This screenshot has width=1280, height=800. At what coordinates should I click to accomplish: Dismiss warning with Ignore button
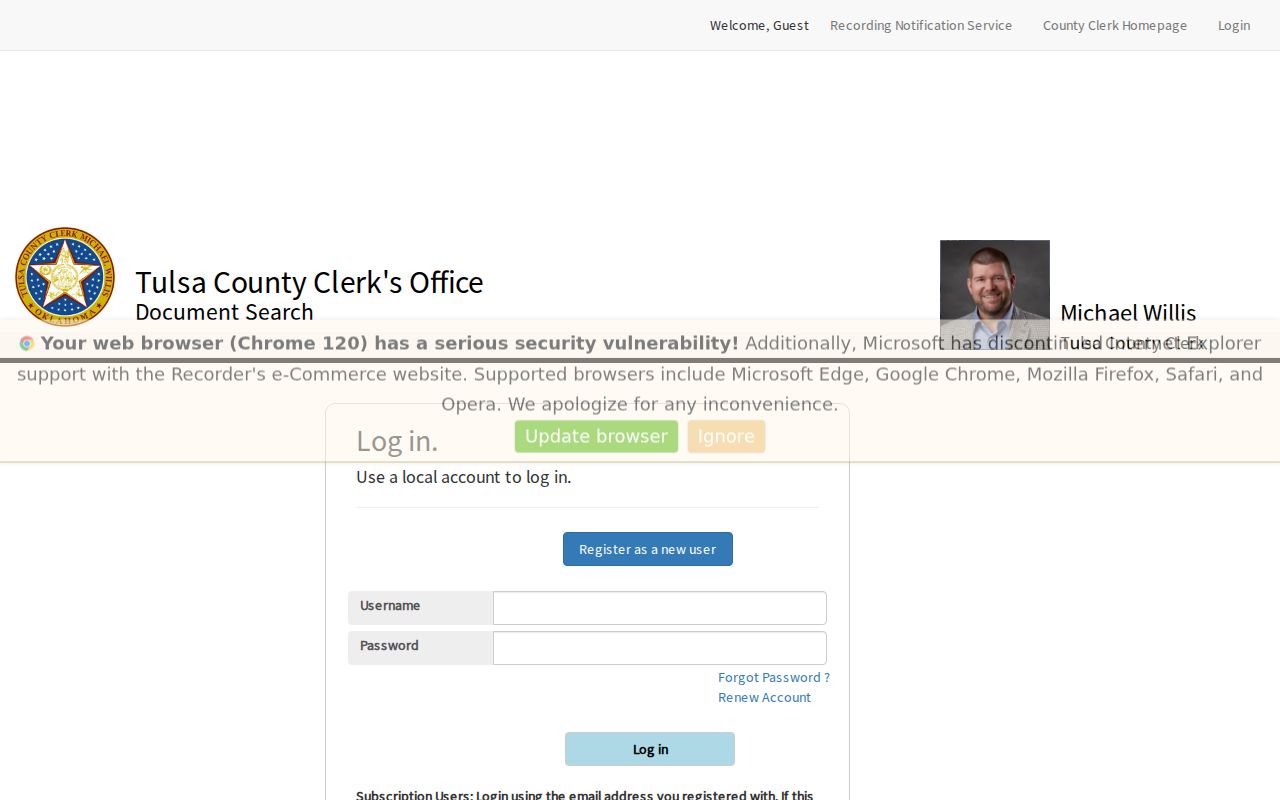[726, 436]
